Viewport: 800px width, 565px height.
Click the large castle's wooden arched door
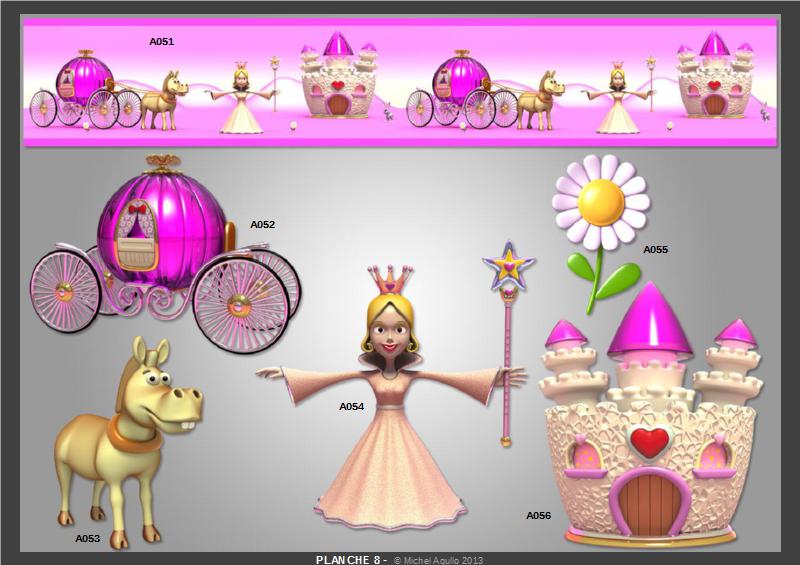[651, 503]
